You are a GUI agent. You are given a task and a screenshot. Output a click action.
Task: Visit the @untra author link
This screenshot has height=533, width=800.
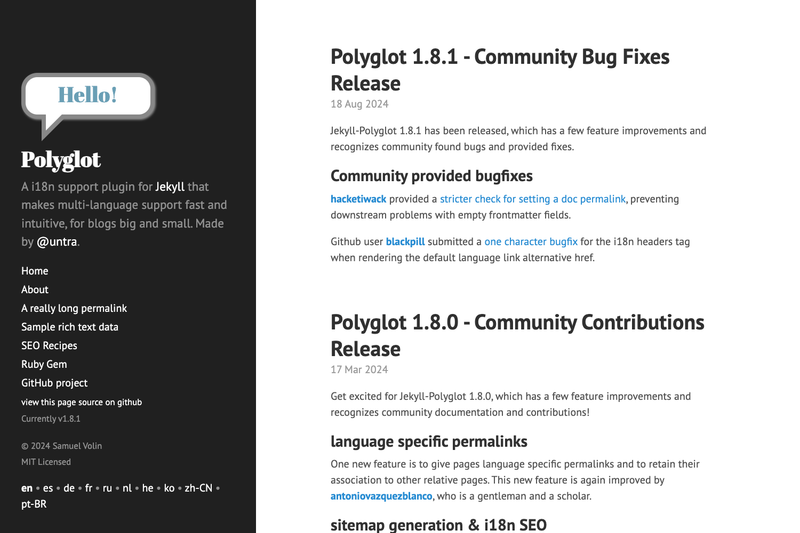point(57,242)
